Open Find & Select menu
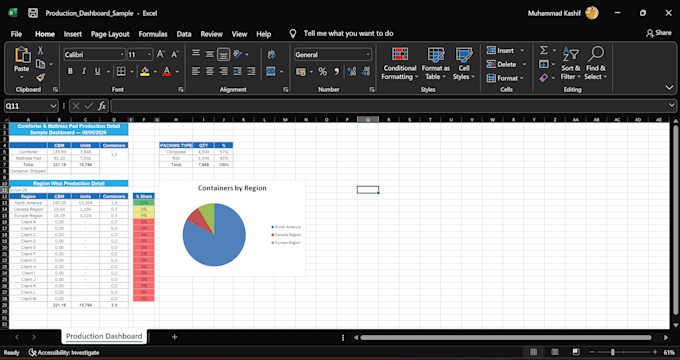 click(596, 64)
